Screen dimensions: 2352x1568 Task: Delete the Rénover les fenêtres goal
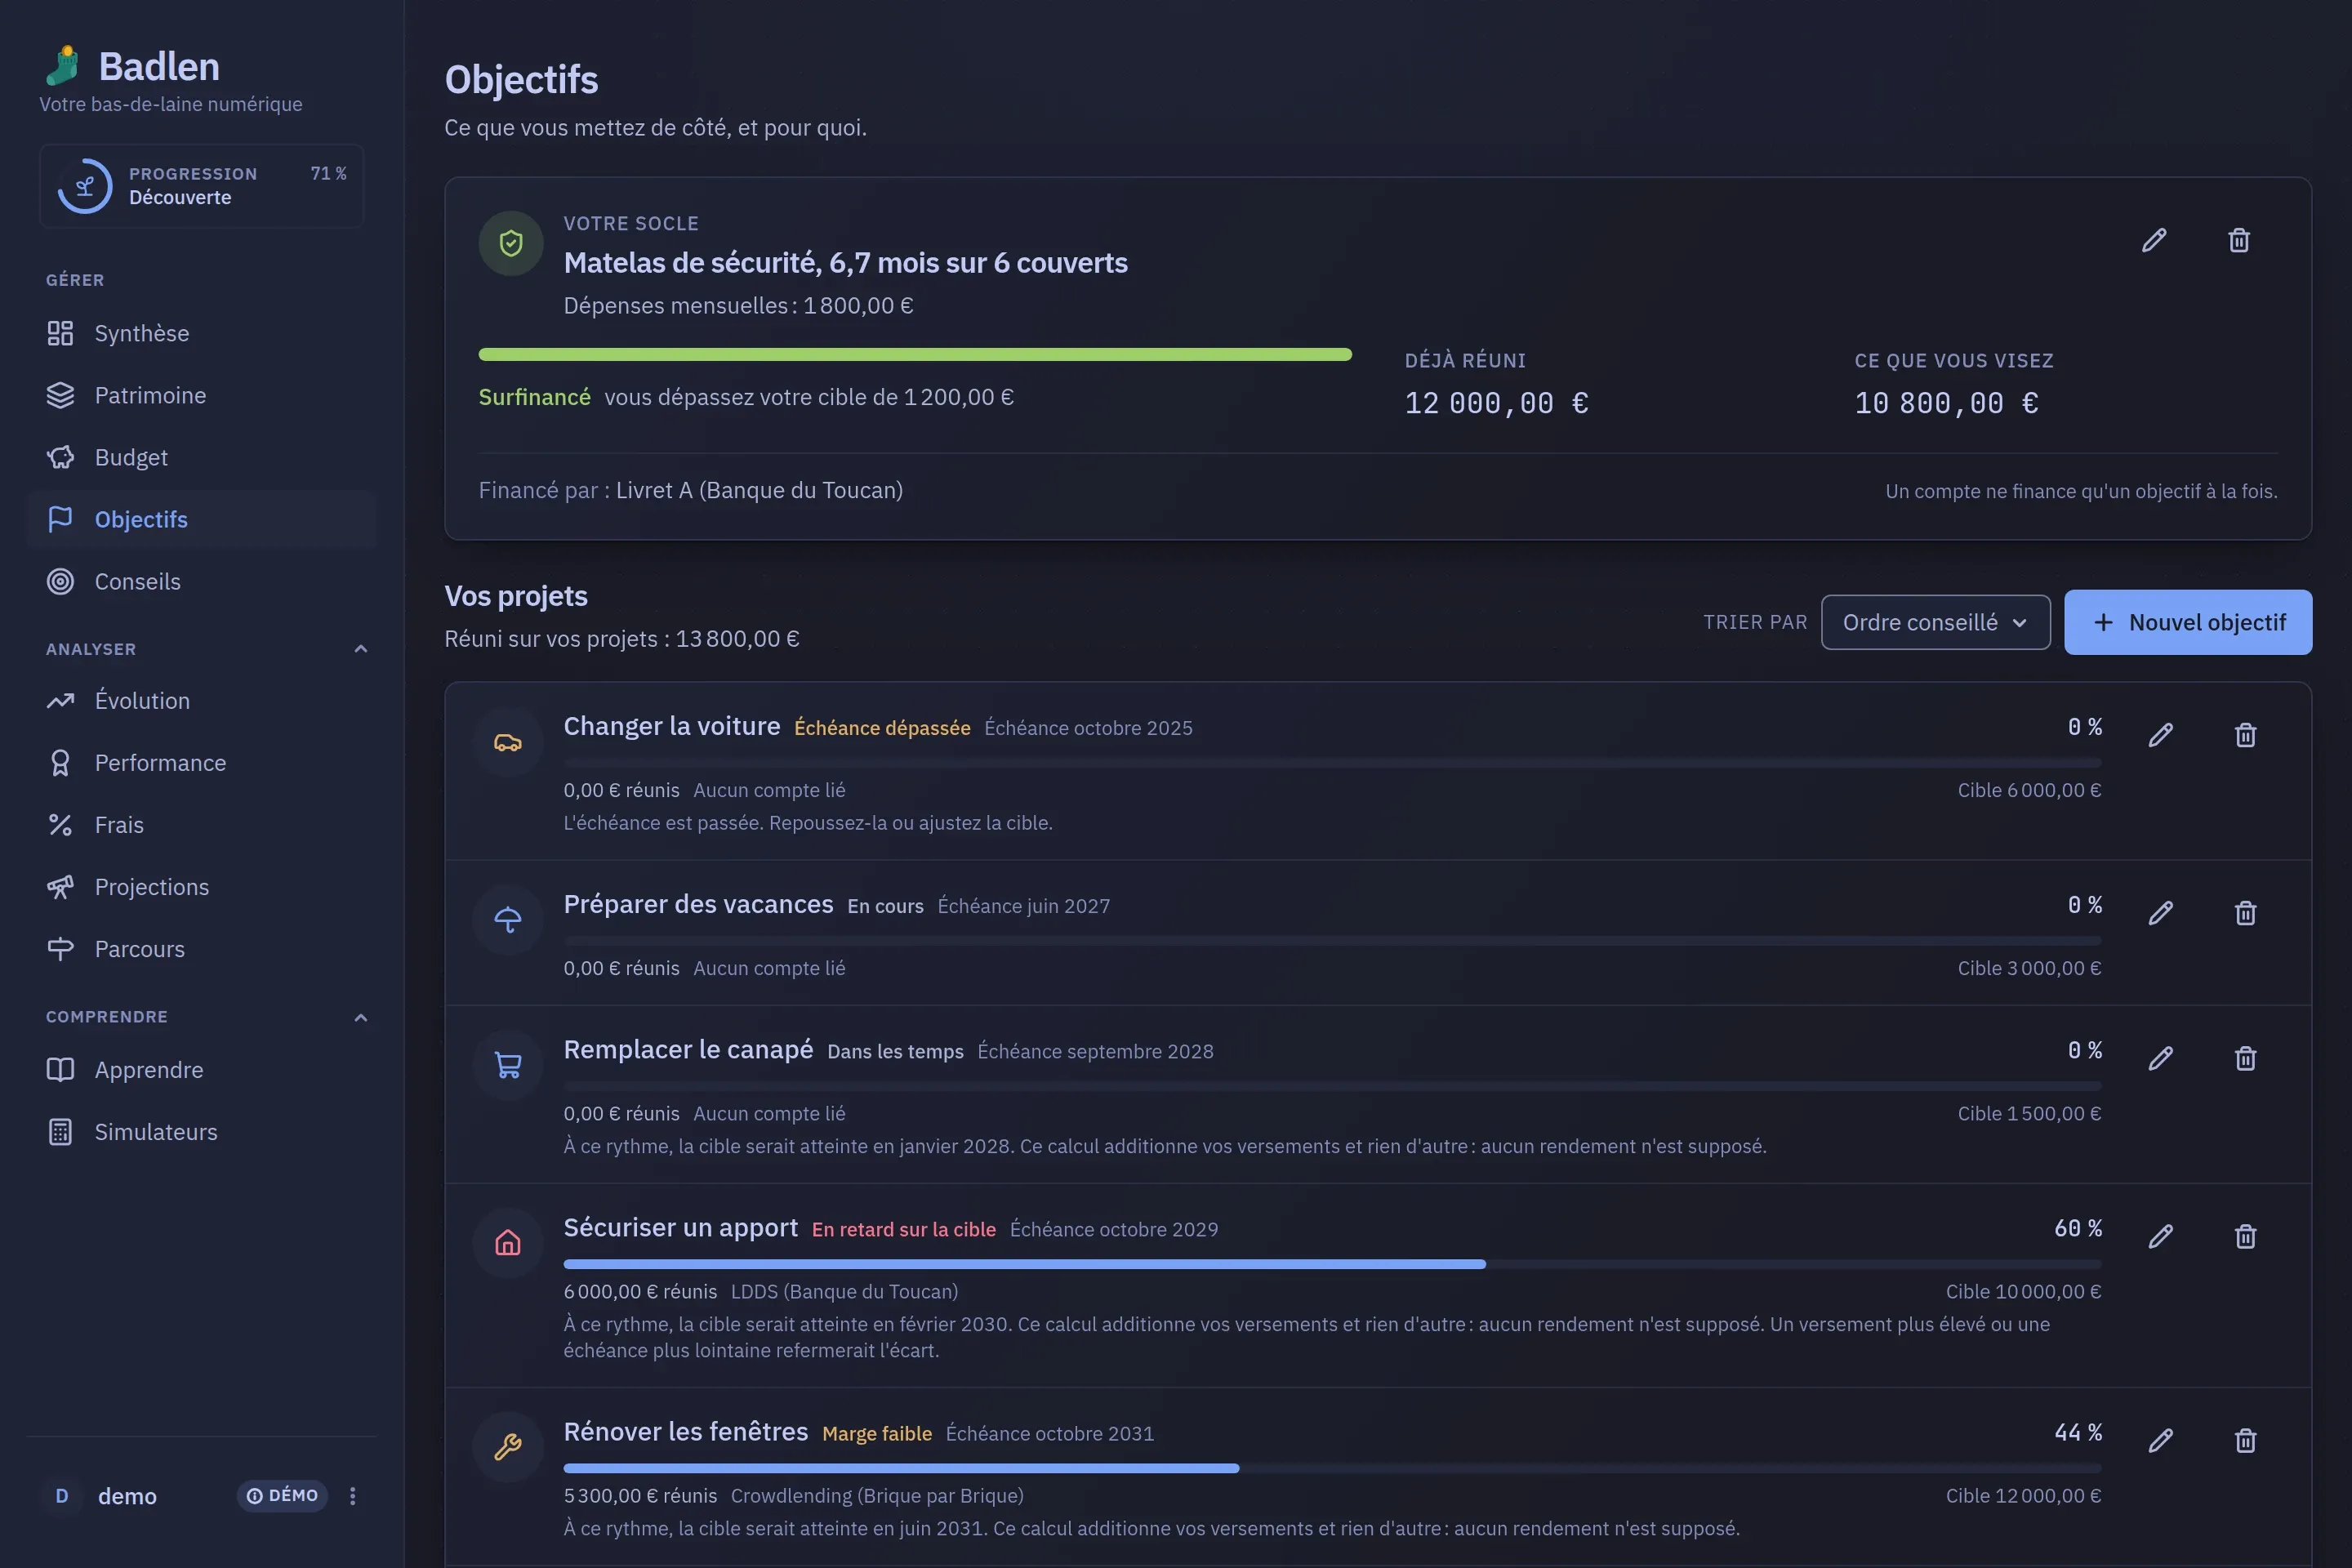click(x=2245, y=1440)
